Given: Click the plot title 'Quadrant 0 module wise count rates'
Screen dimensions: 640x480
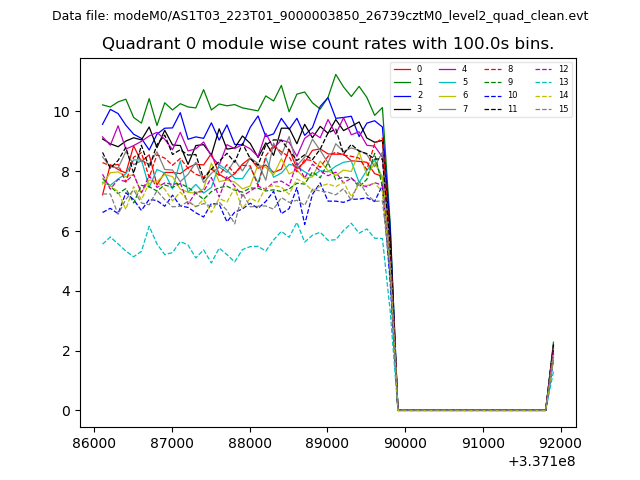Looking at the screenshot, I should [x=327, y=44].
